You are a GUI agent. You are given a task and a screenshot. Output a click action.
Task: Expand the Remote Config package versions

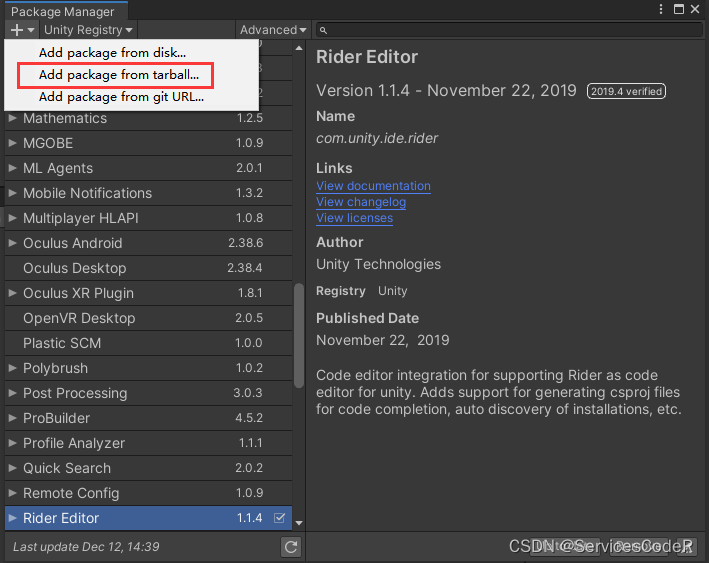click(13, 493)
